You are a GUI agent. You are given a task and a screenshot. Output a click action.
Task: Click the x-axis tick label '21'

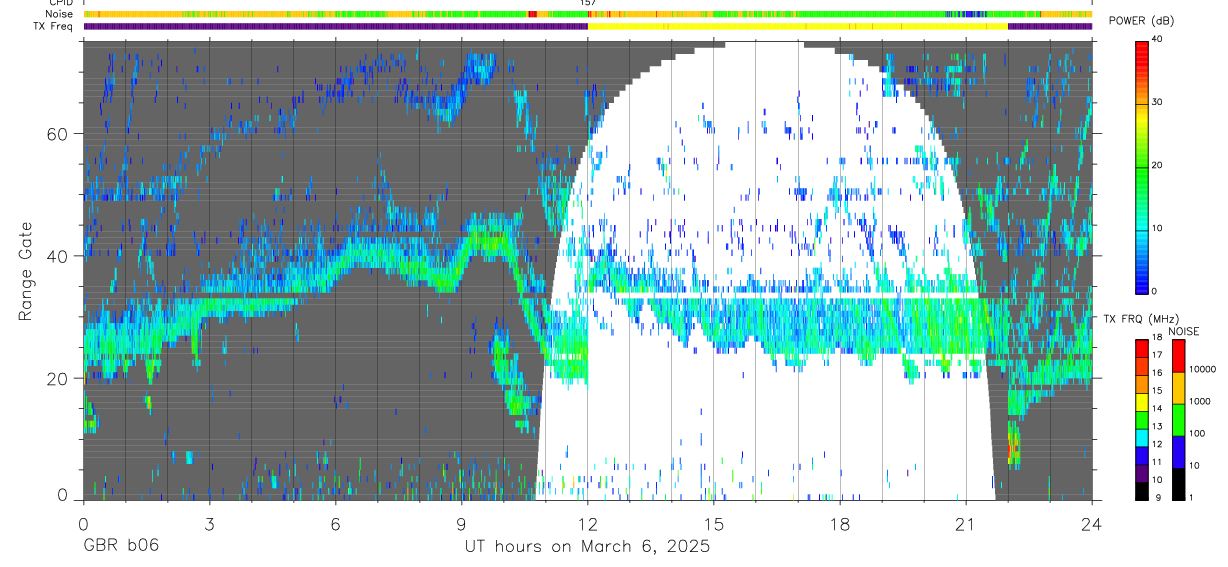click(966, 523)
